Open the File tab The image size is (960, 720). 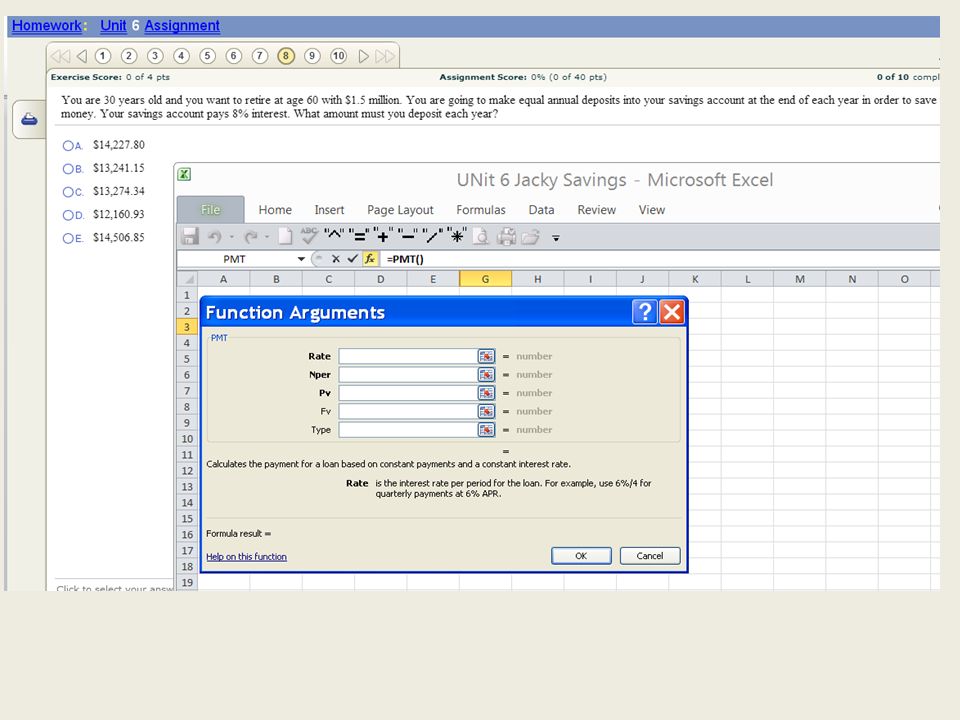coord(211,210)
